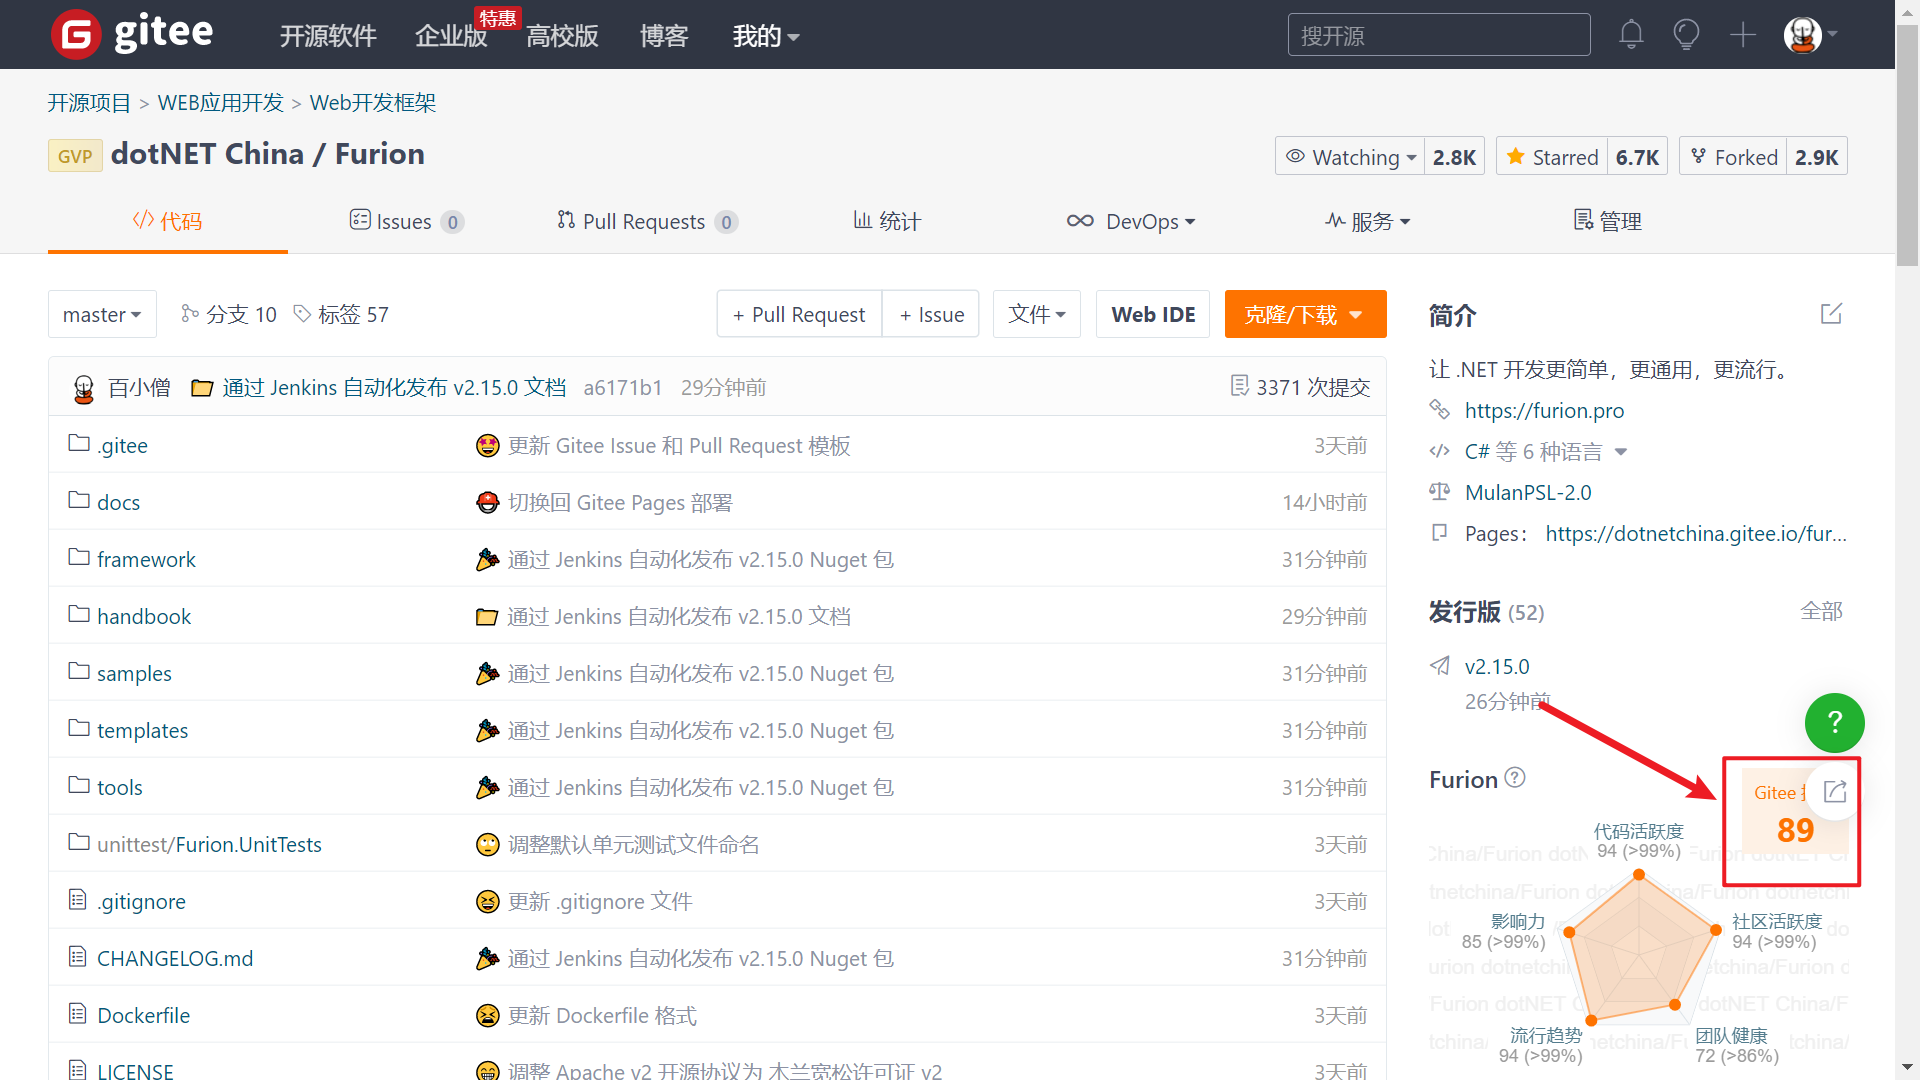Image resolution: width=1920 pixels, height=1080 pixels.
Task: Click the 6.7K stars count
Action: point(1637,157)
